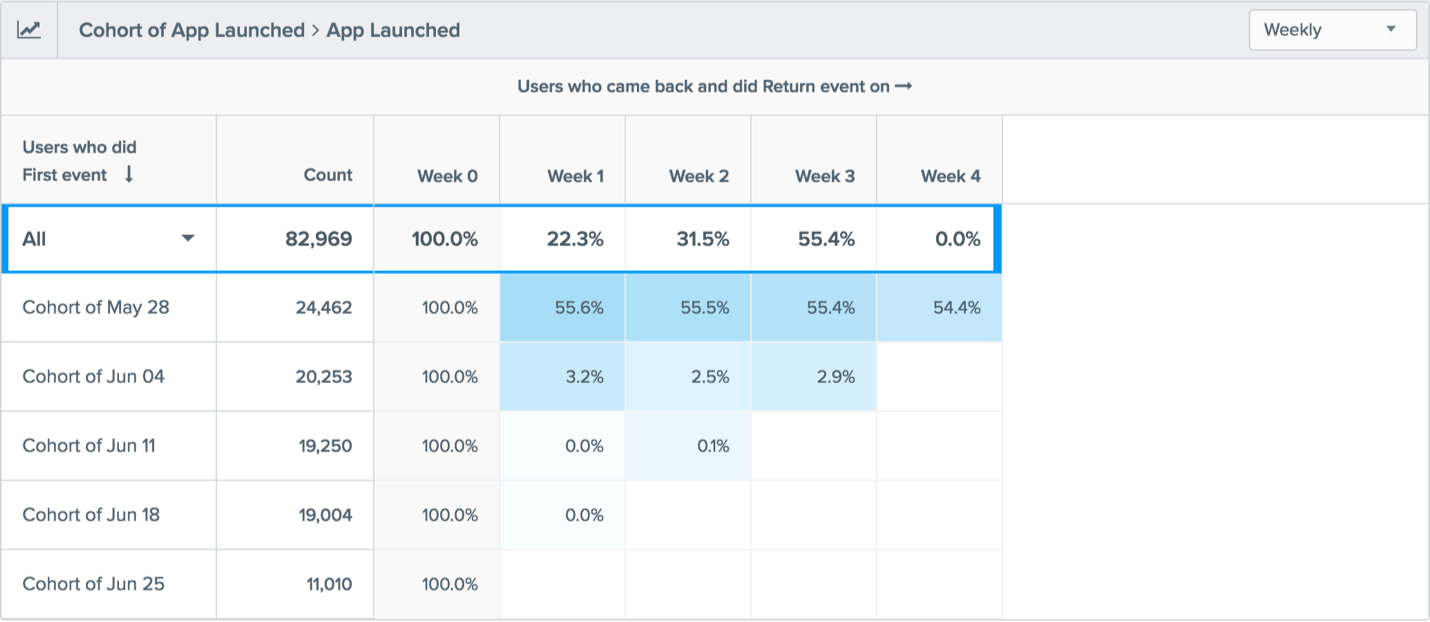Click the 3.2% retention cell
1430x622 pixels.
584,377
